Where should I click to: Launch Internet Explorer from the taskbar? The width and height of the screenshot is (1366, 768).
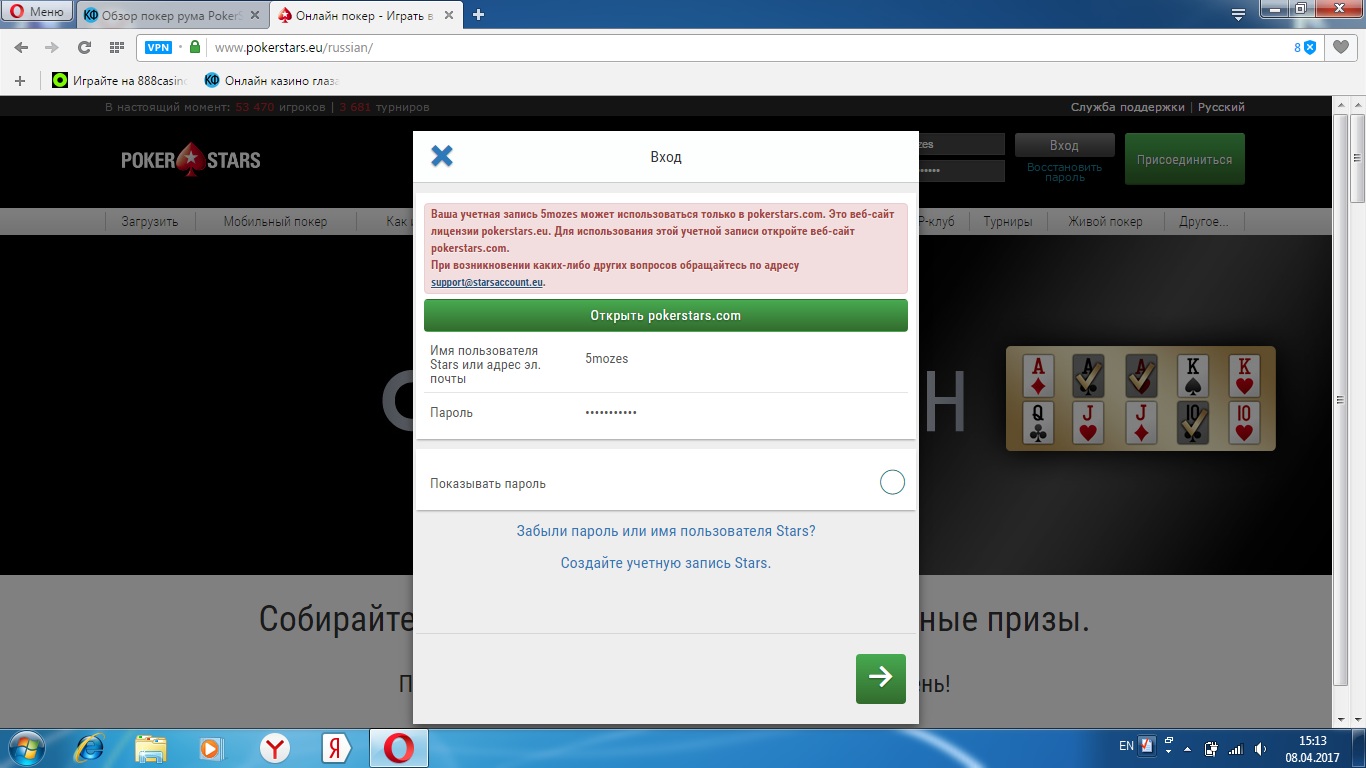[90, 748]
